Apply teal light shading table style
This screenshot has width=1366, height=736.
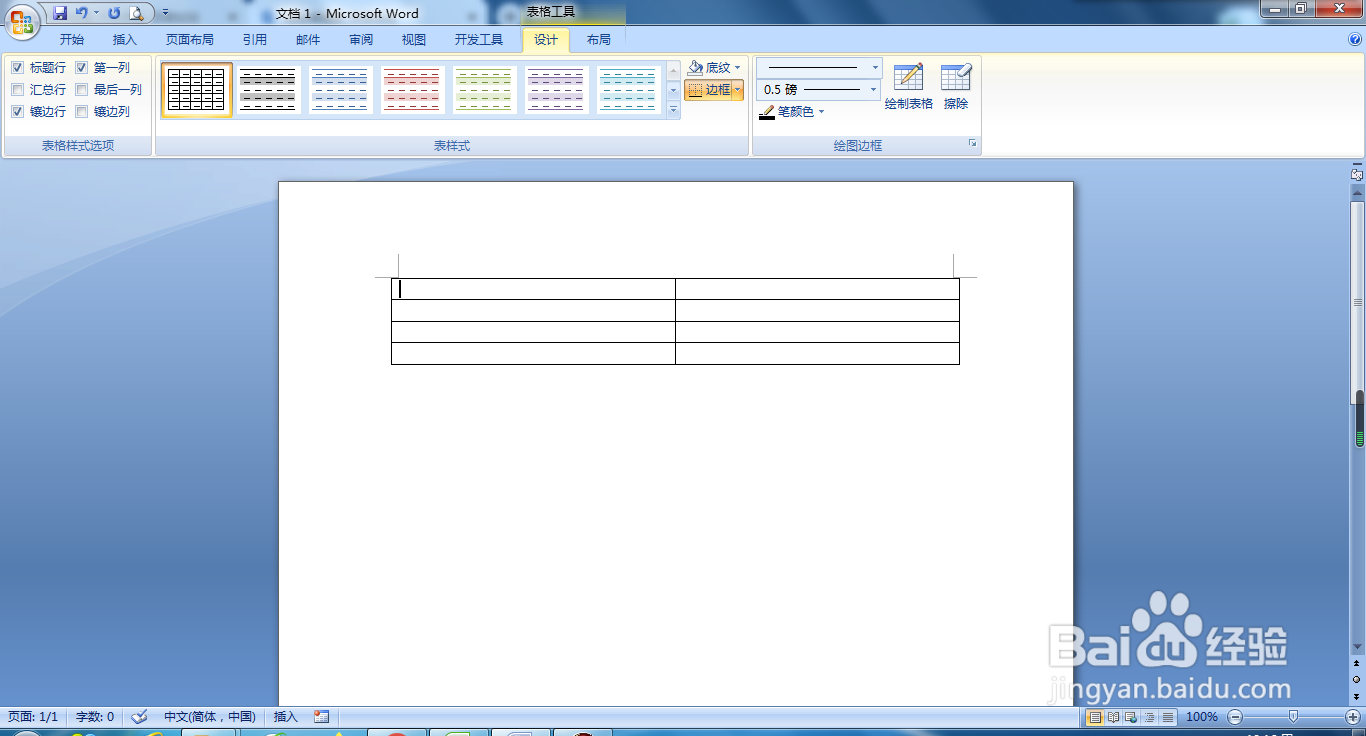(629, 90)
